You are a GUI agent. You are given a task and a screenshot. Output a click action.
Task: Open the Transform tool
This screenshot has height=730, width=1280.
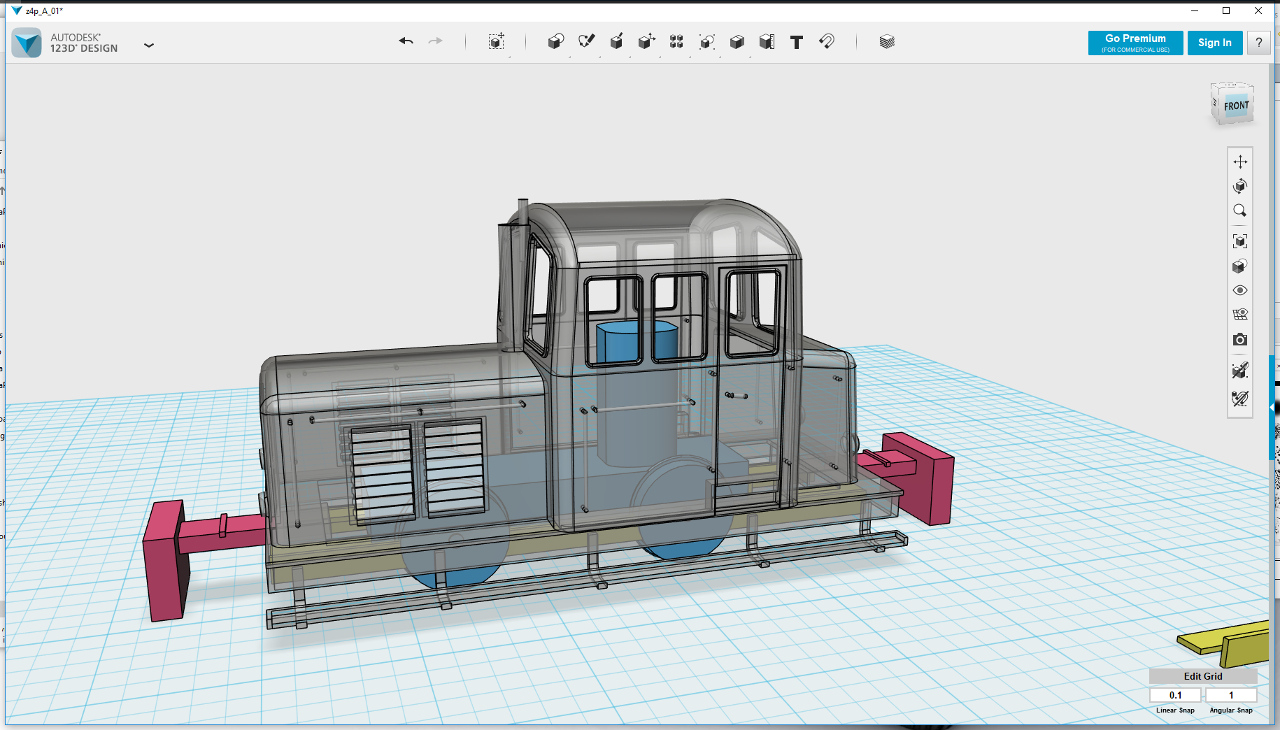[496, 42]
